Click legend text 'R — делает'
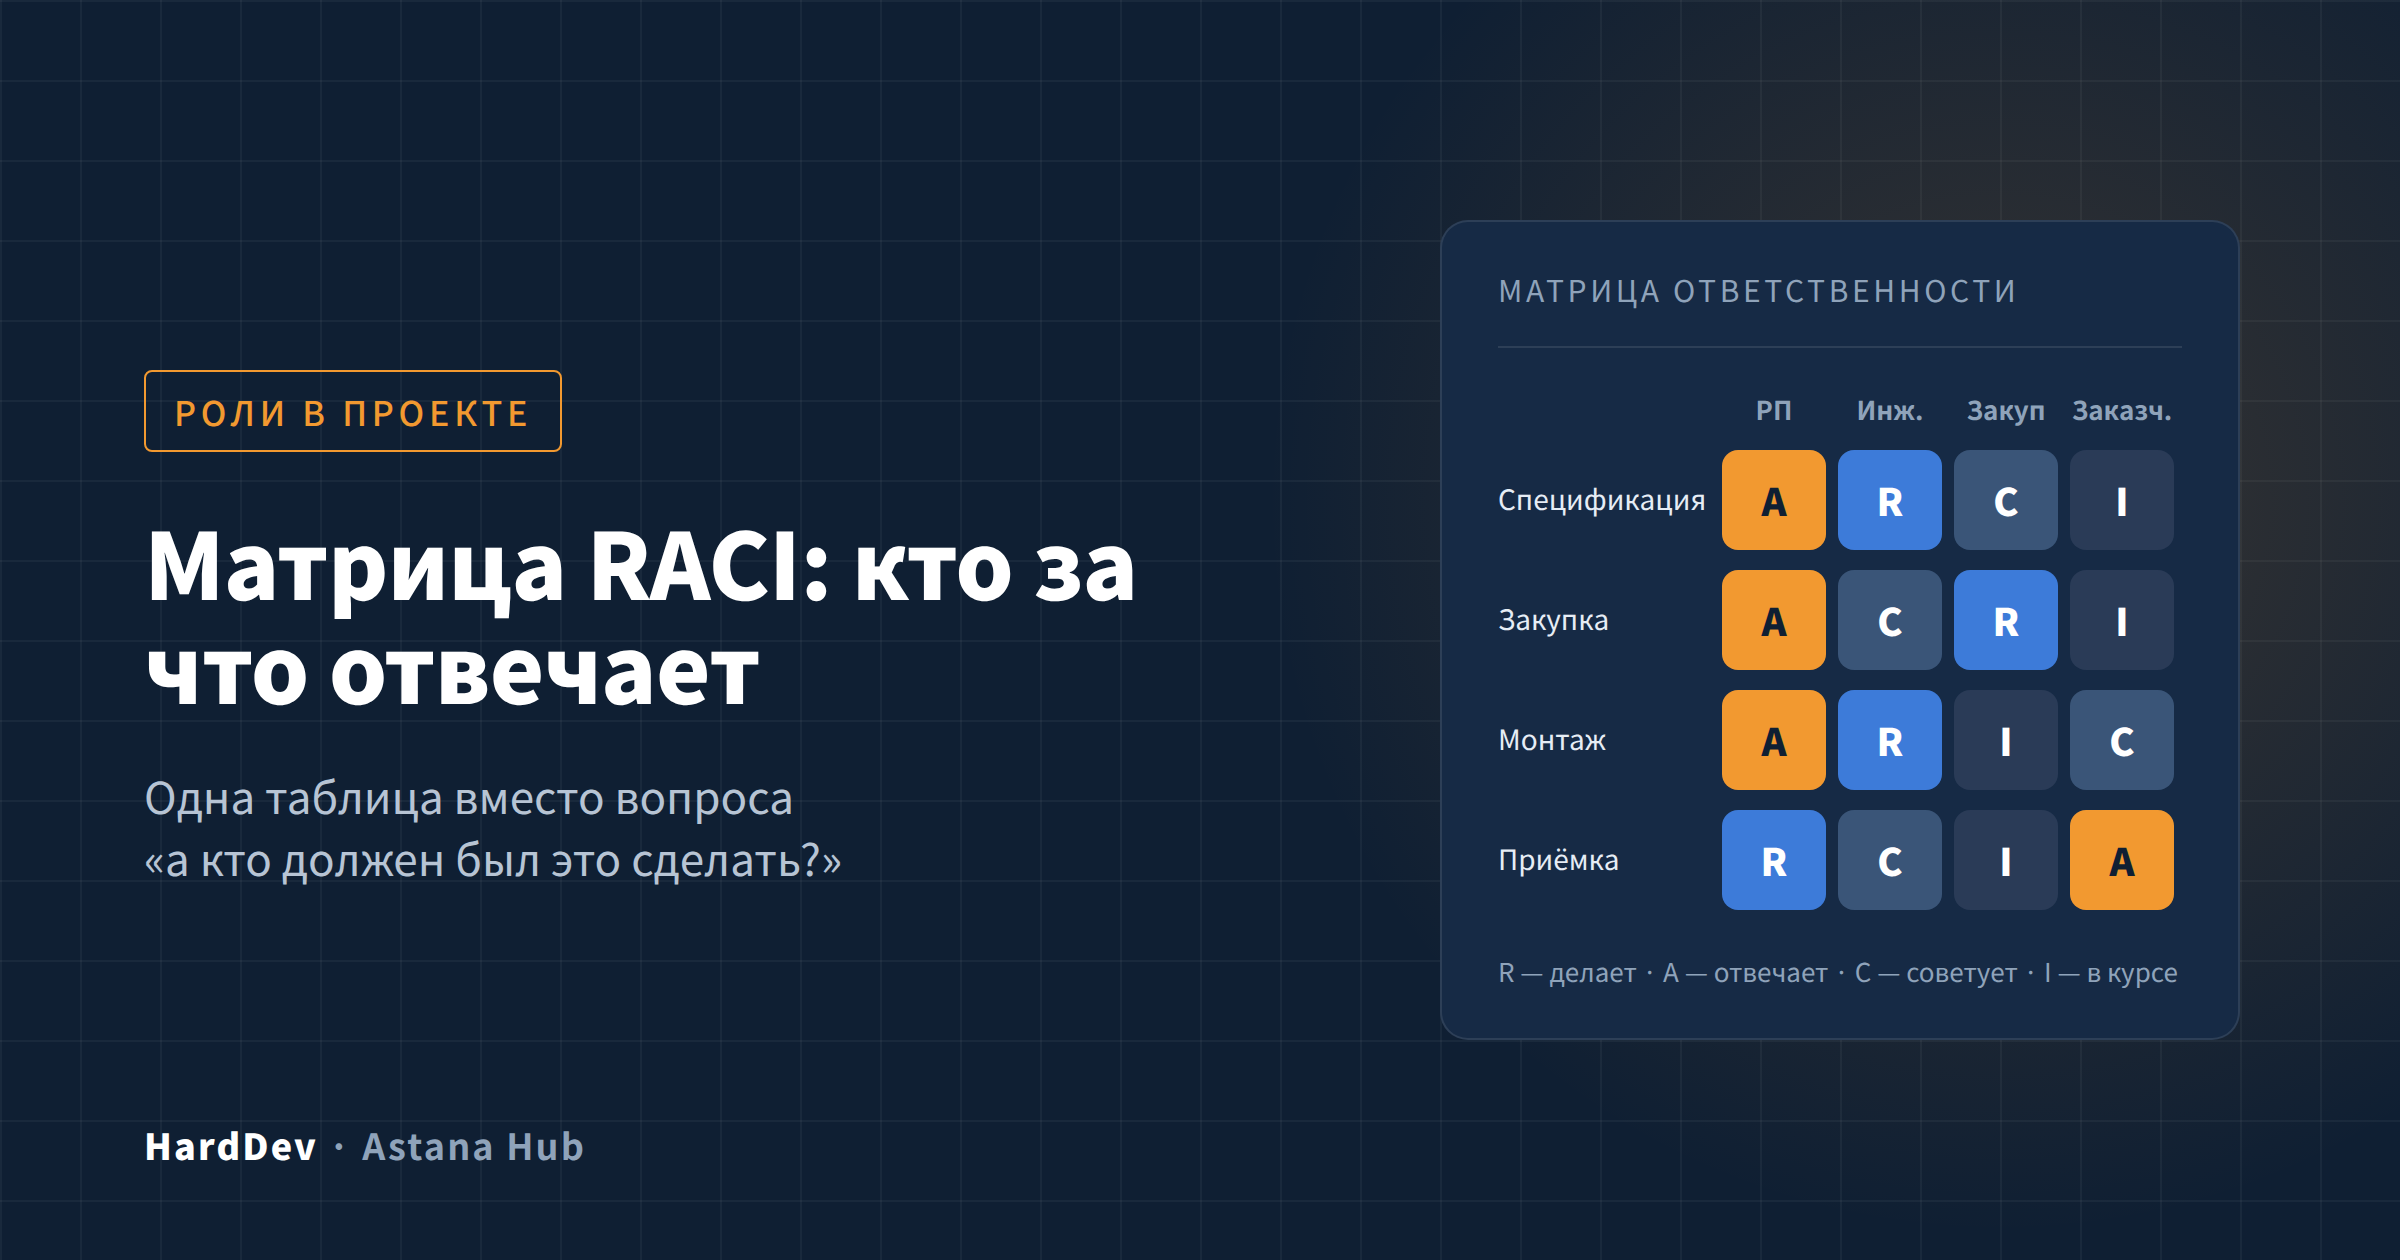 [1567, 973]
